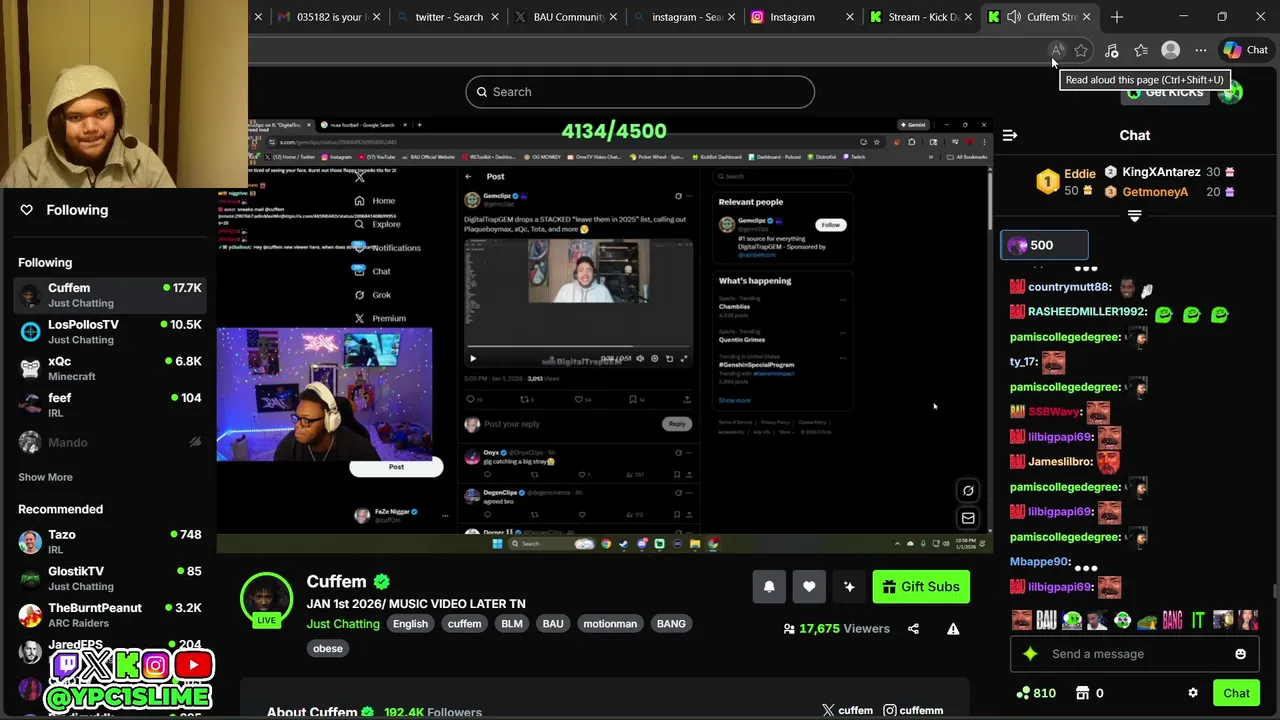The width and height of the screenshot is (1280, 720).
Task: Click the Gift Subs button
Action: (x=921, y=587)
